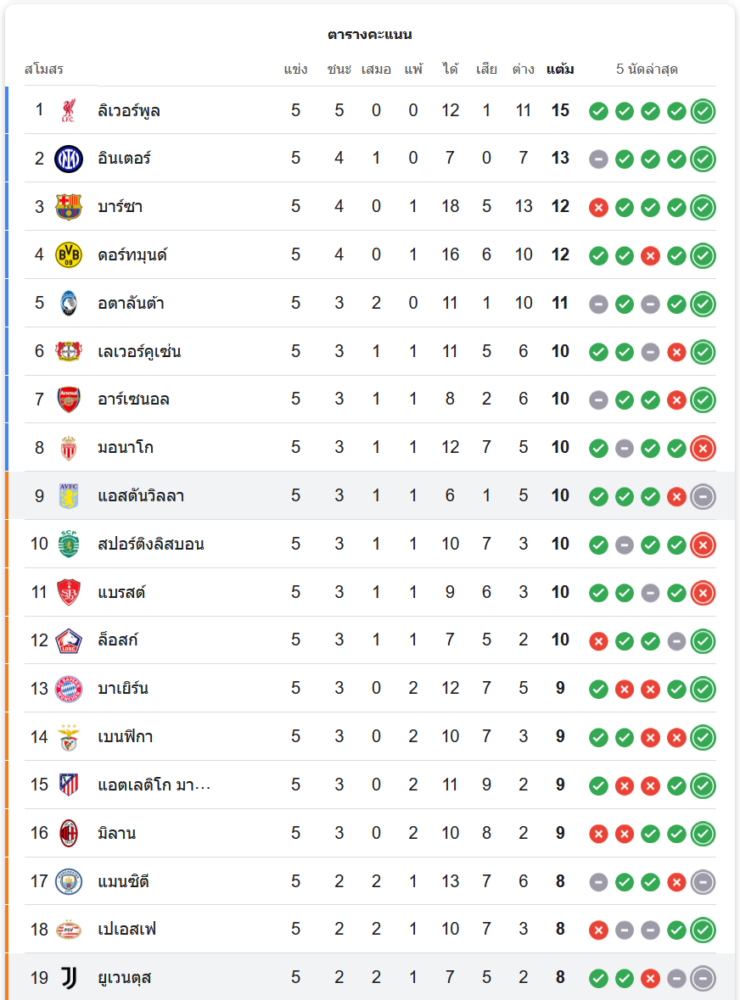Image resolution: width=740 pixels, height=1000 pixels.
Task: Click Liverpool's latest circled win result icon
Action: tap(703, 111)
